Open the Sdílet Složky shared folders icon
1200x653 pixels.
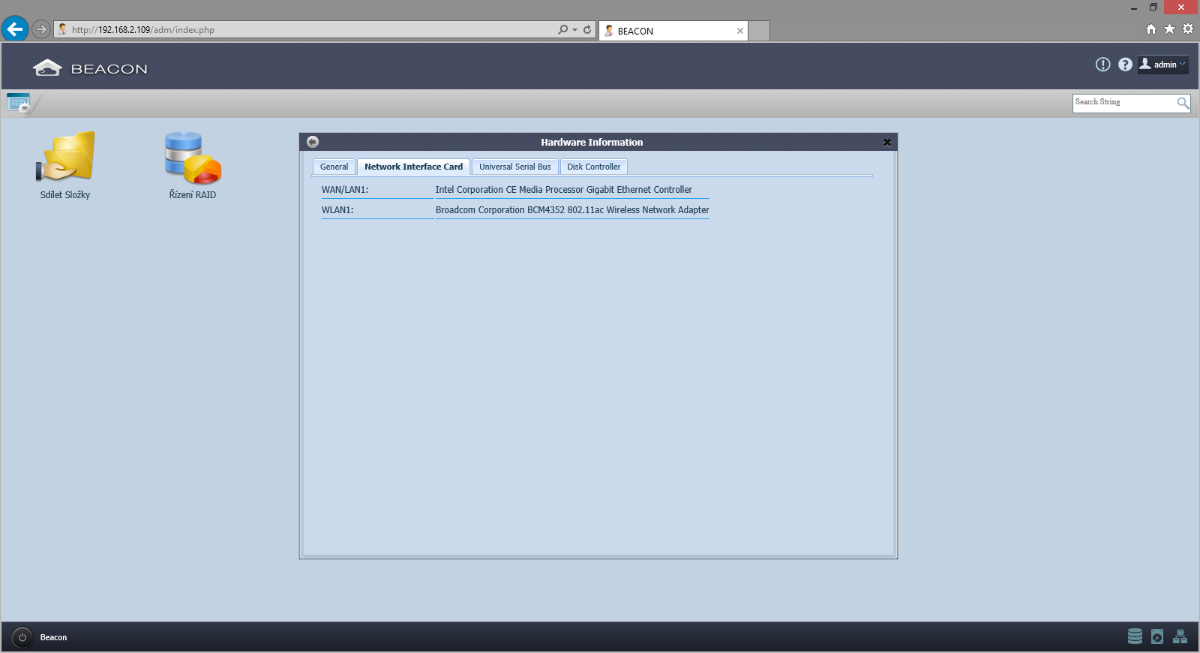pos(65,158)
